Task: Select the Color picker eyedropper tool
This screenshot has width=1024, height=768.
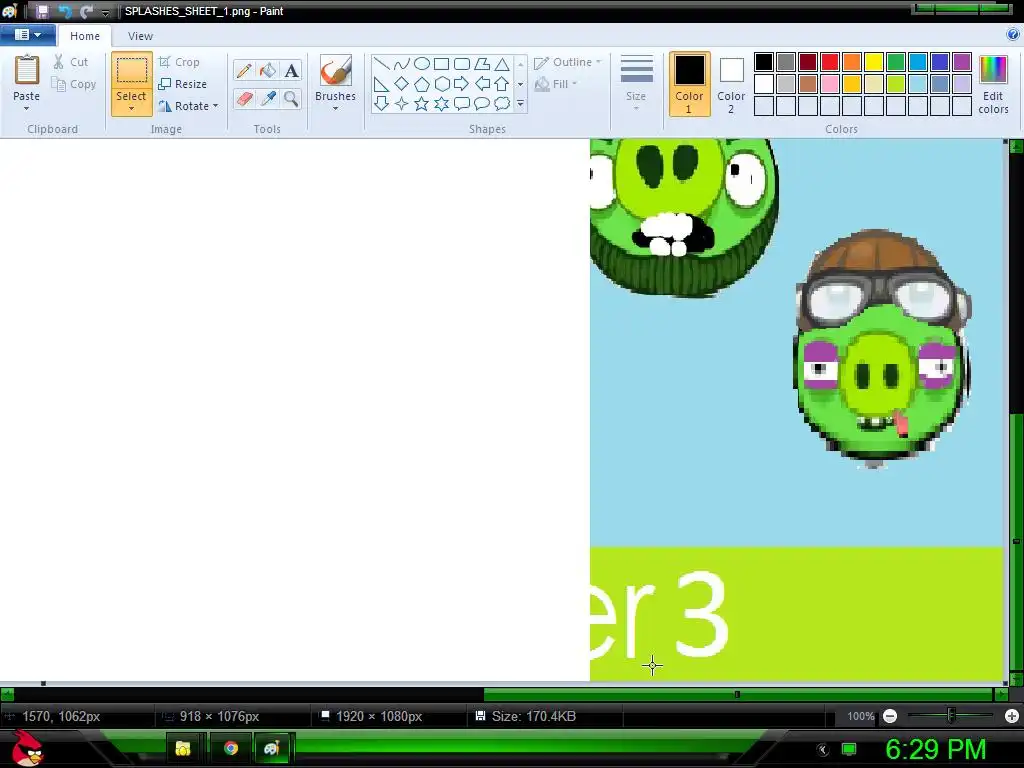Action: [268, 99]
